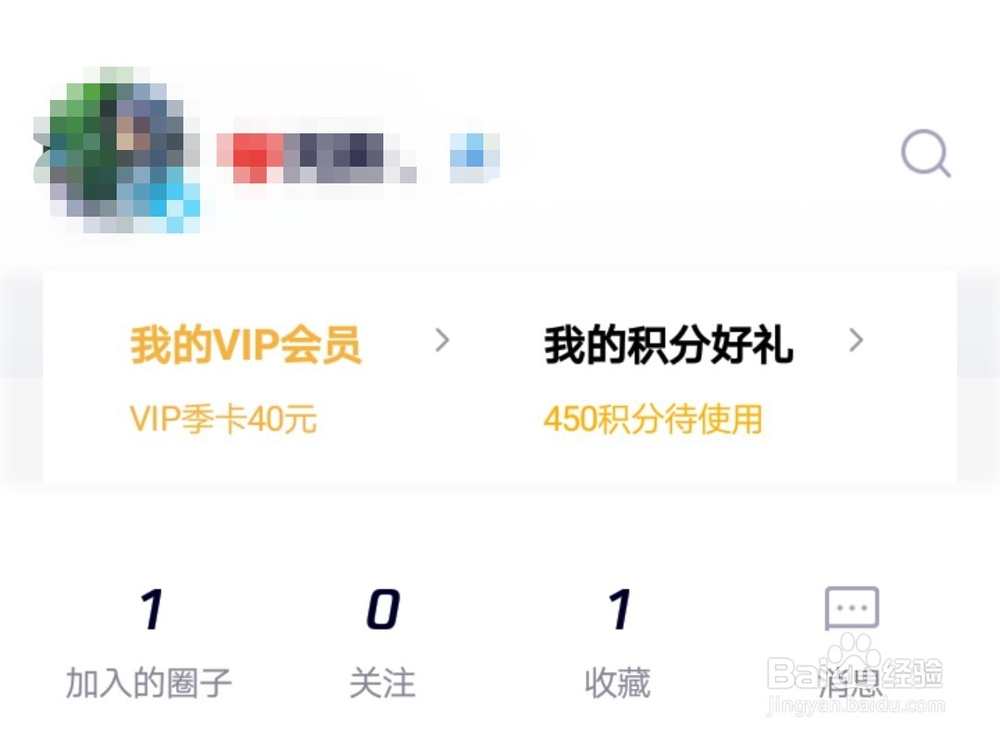Select 加入的圈子 tab label
Screen dimensions: 1000x739
pyautogui.click(x=149, y=683)
